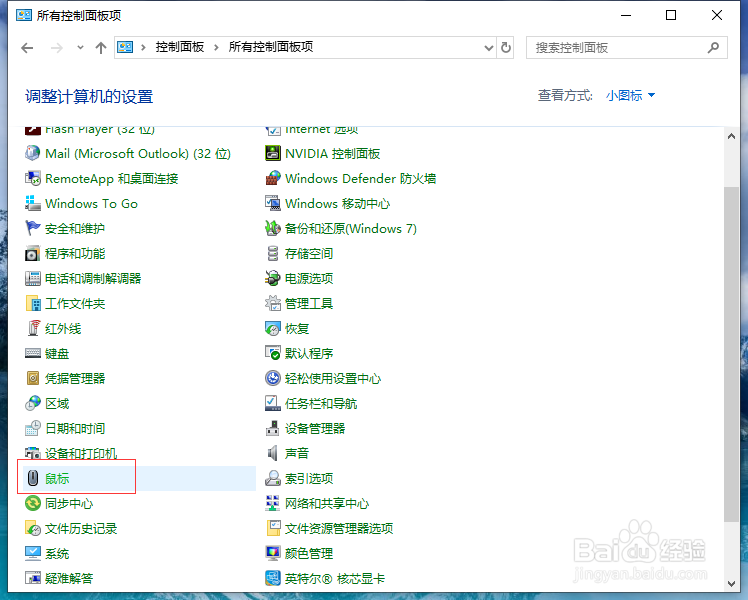Click the search magnifier button

(713, 48)
